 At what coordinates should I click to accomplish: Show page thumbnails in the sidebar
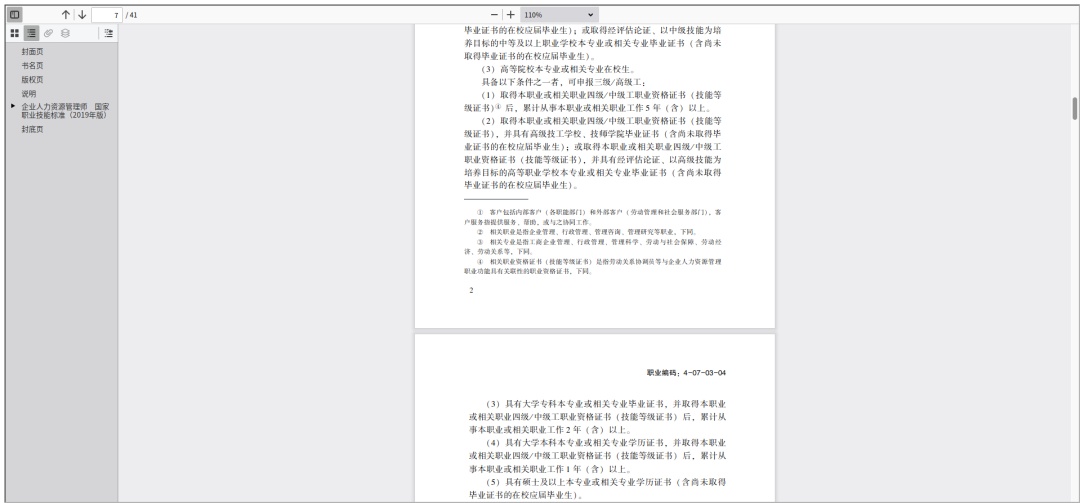(13, 32)
